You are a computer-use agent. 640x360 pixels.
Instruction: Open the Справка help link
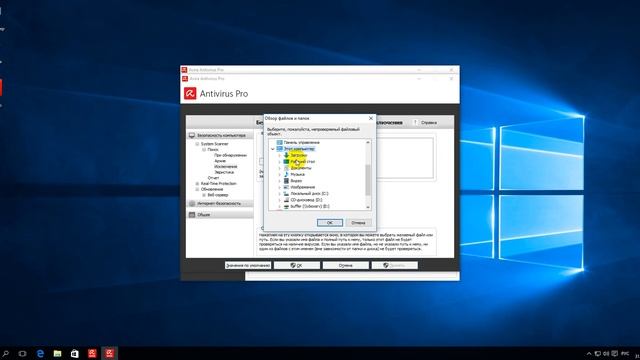click(429, 122)
